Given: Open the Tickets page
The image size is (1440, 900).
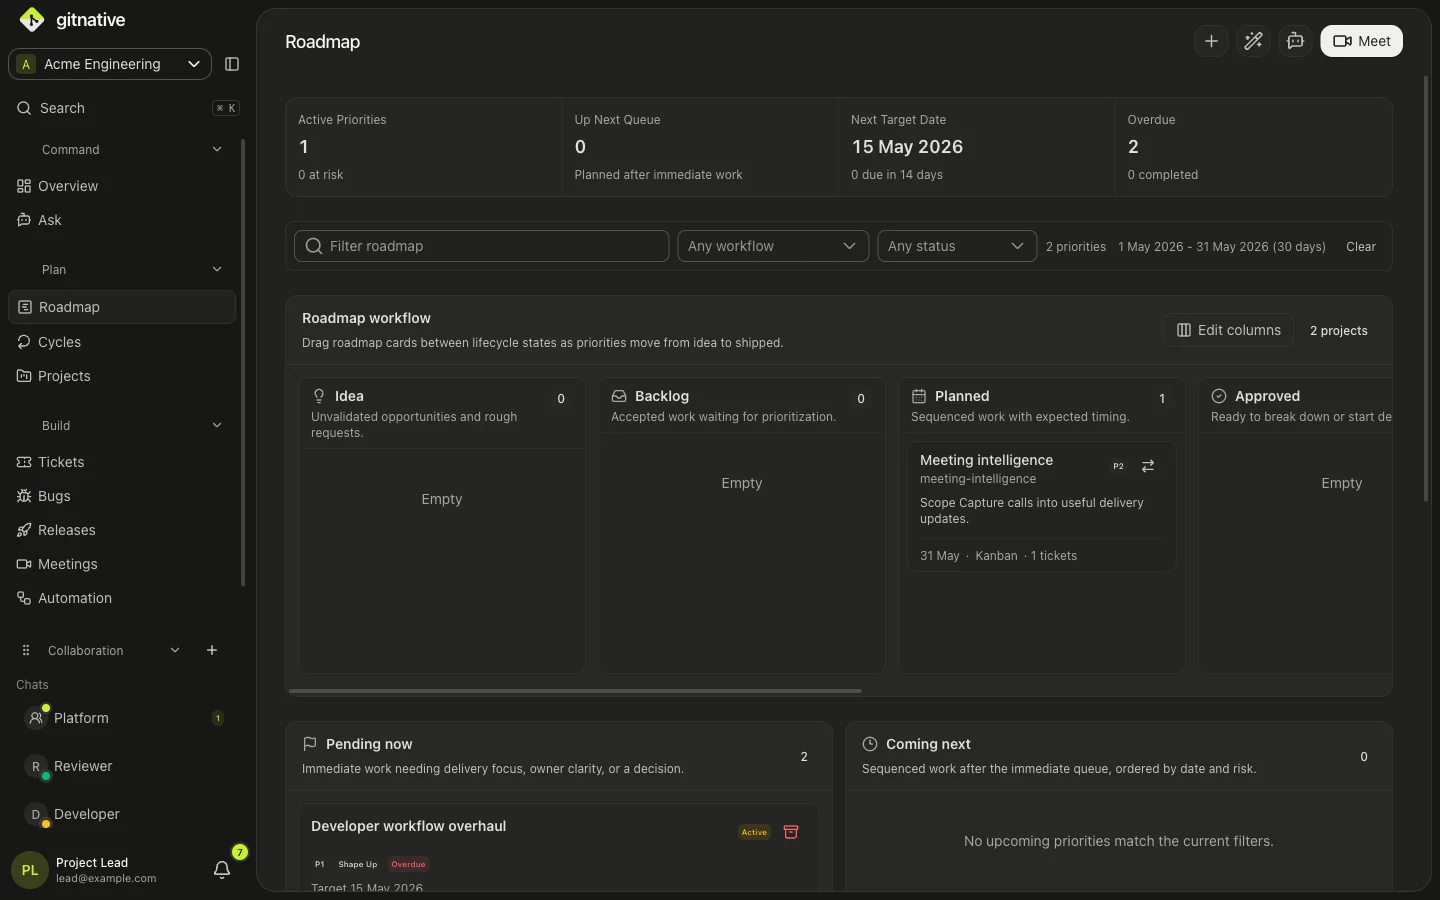Looking at the screenshot, I should click(x=122, y=462).
